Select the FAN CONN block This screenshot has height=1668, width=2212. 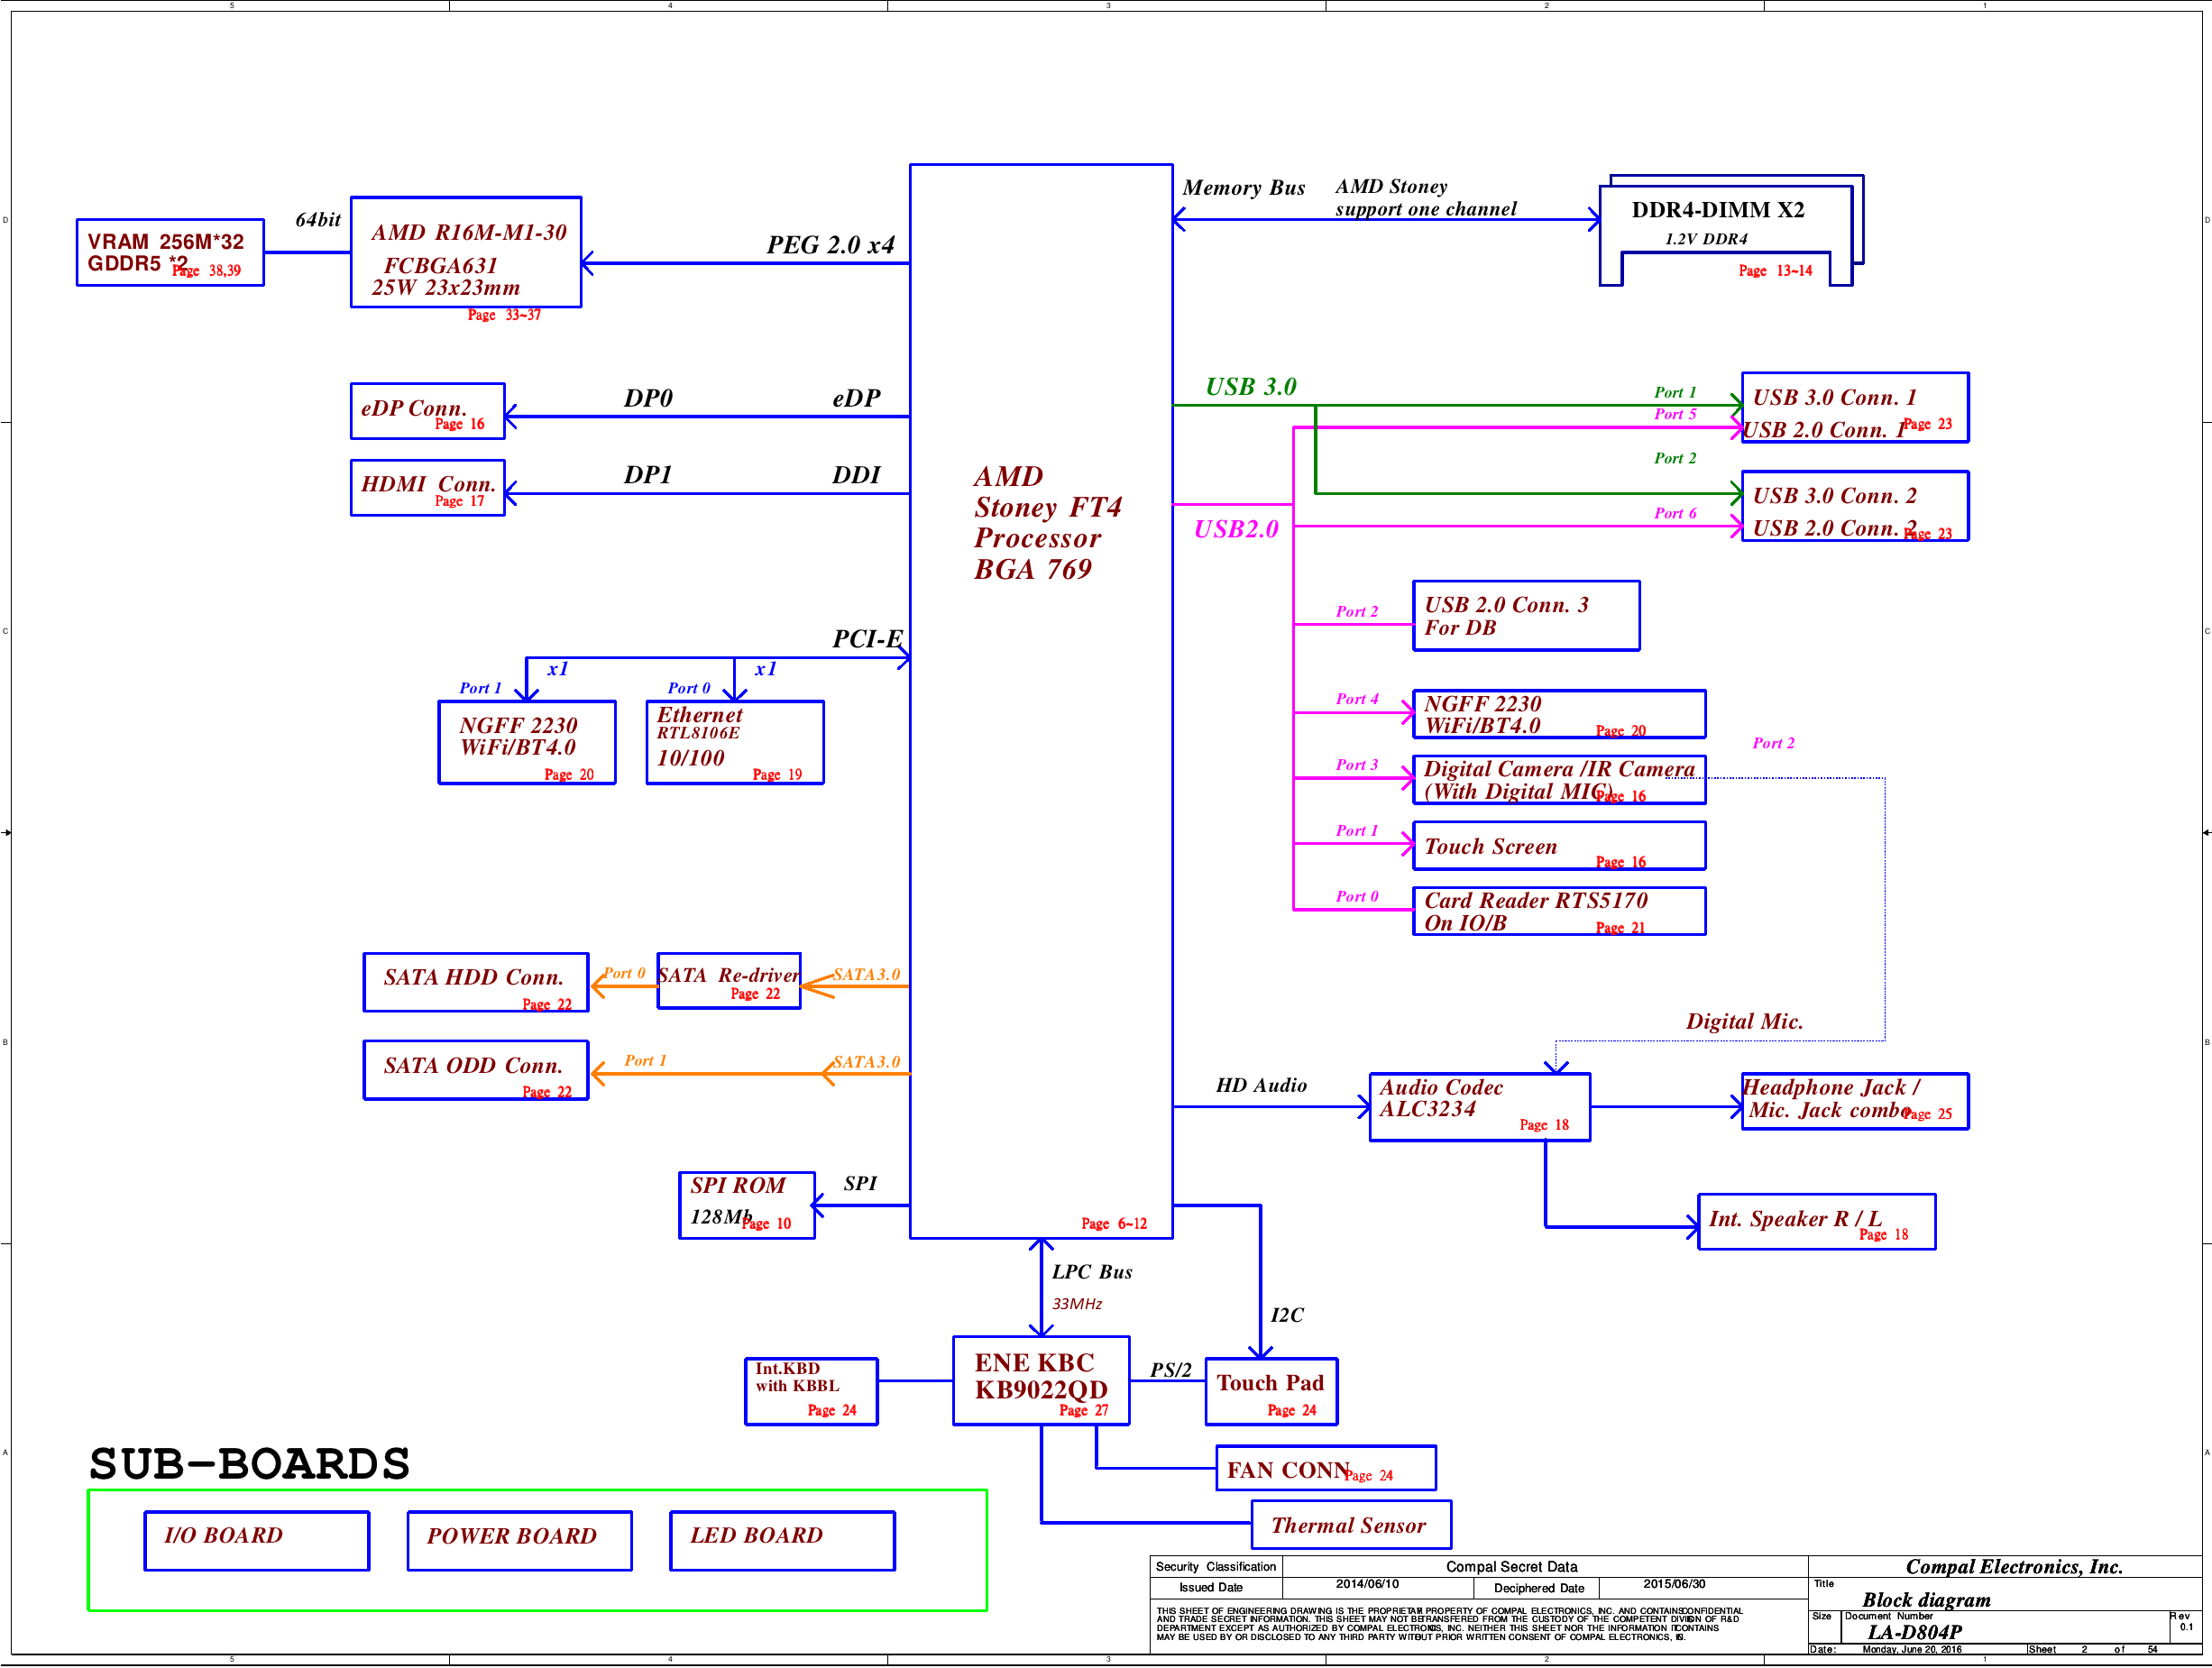pyautogui.click(x=1326, y=1468)
